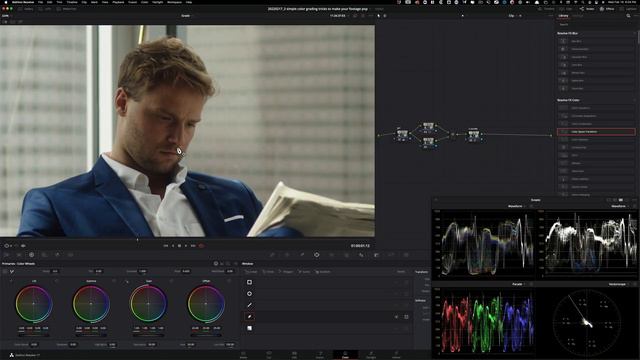Select the Color Space Transform effect

pos(596,132)
